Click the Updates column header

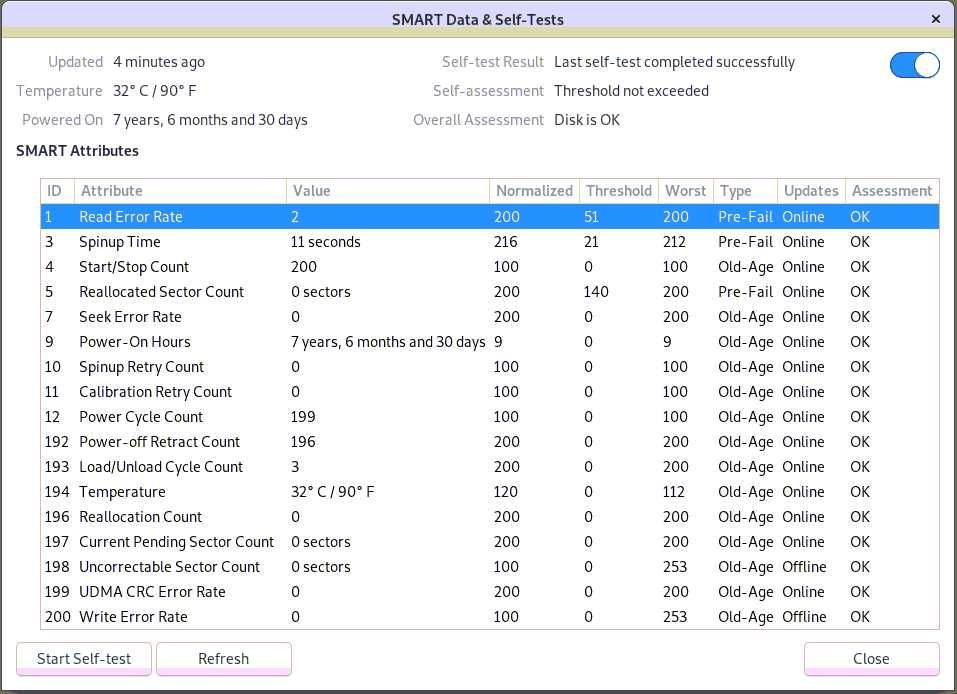[811, 191]
